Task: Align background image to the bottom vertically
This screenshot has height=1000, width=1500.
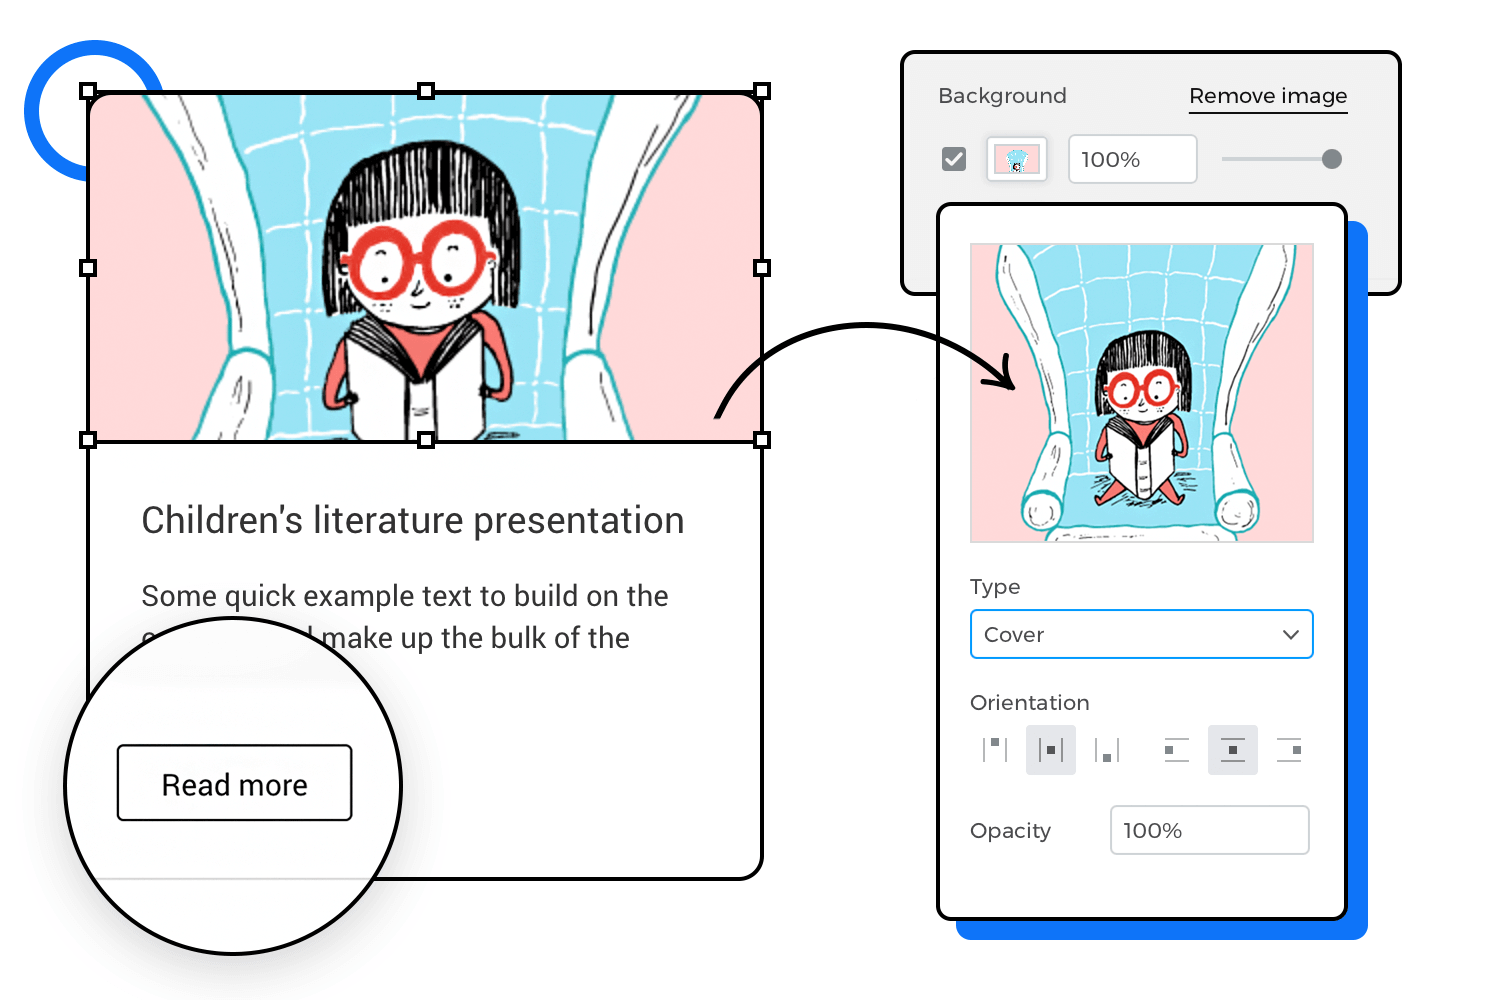Action: click(1107, 750)
